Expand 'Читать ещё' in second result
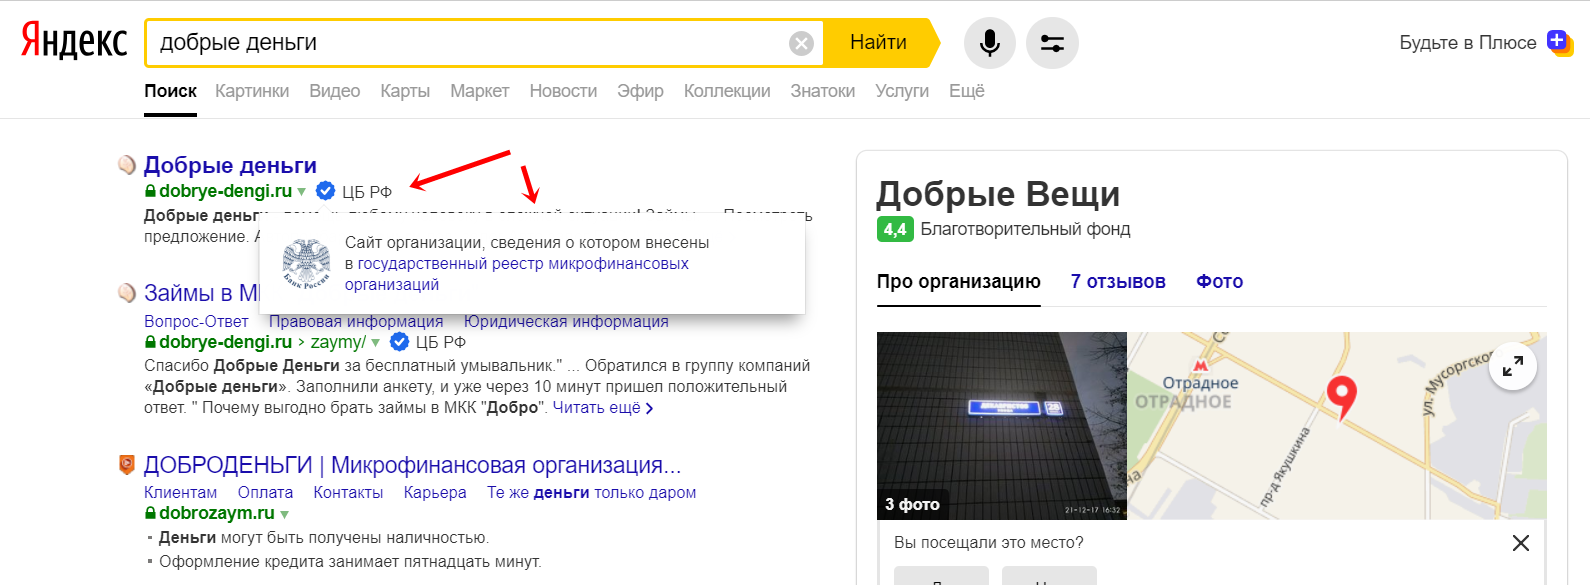 (603, 408)
